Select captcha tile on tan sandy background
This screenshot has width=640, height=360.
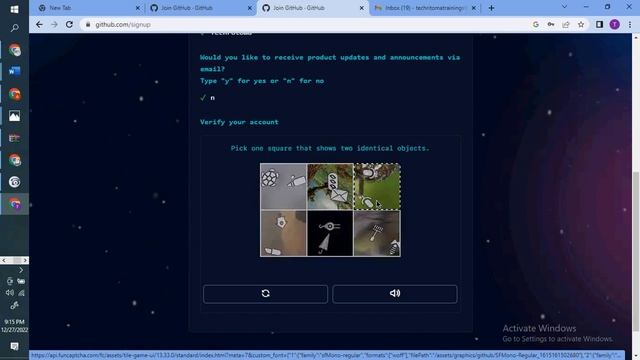tap(283, 233)
